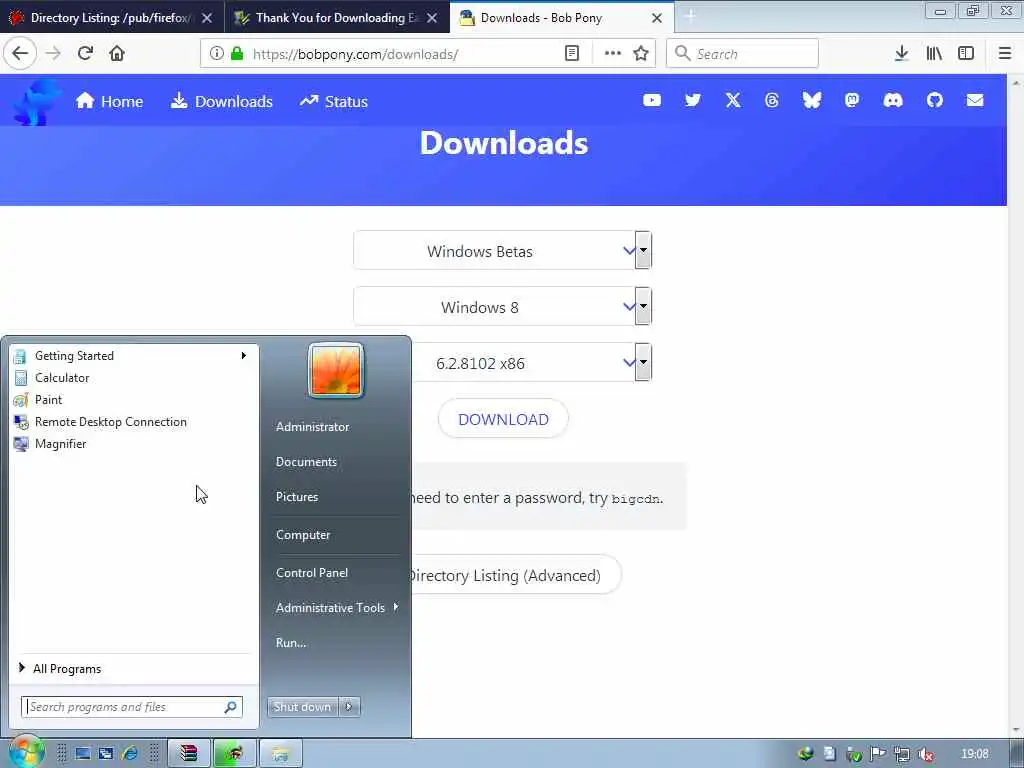The height and width of the screenshot is (768, 1024).
Task: Click the Windows Start orb
Action: coord(26,753)
